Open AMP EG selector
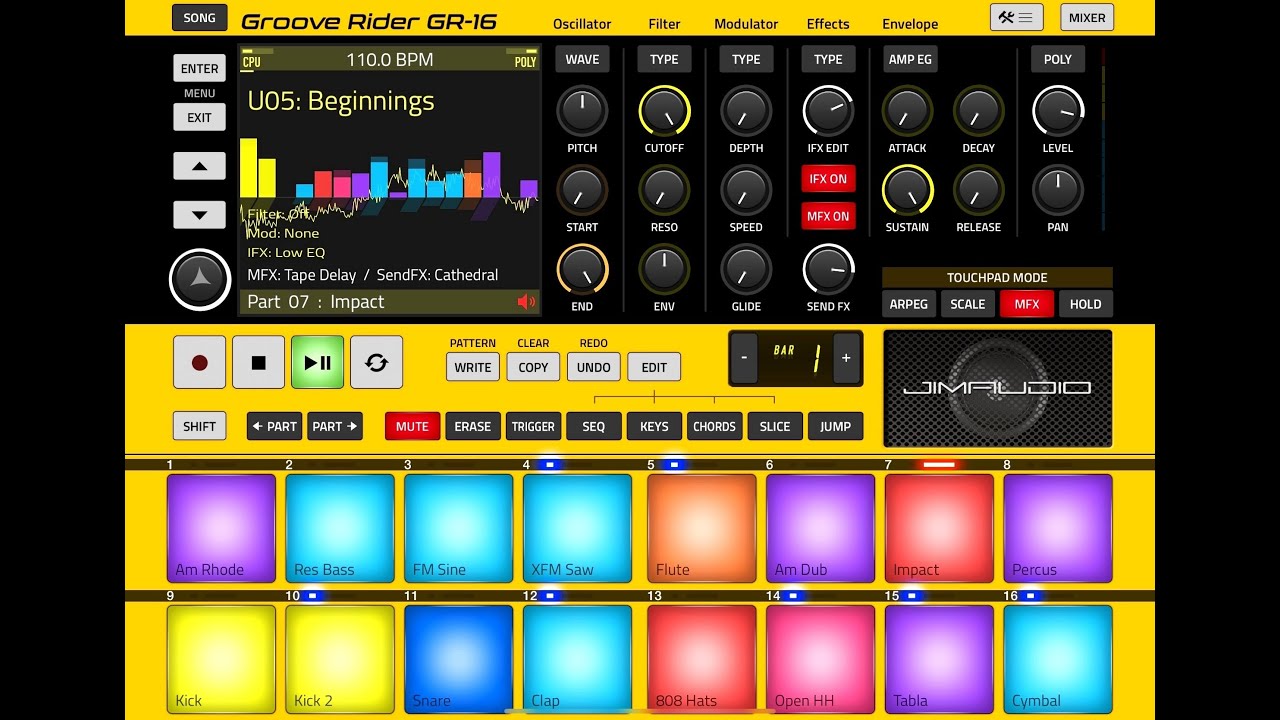Screen dimensions: 1280x720 coord(910,59)
